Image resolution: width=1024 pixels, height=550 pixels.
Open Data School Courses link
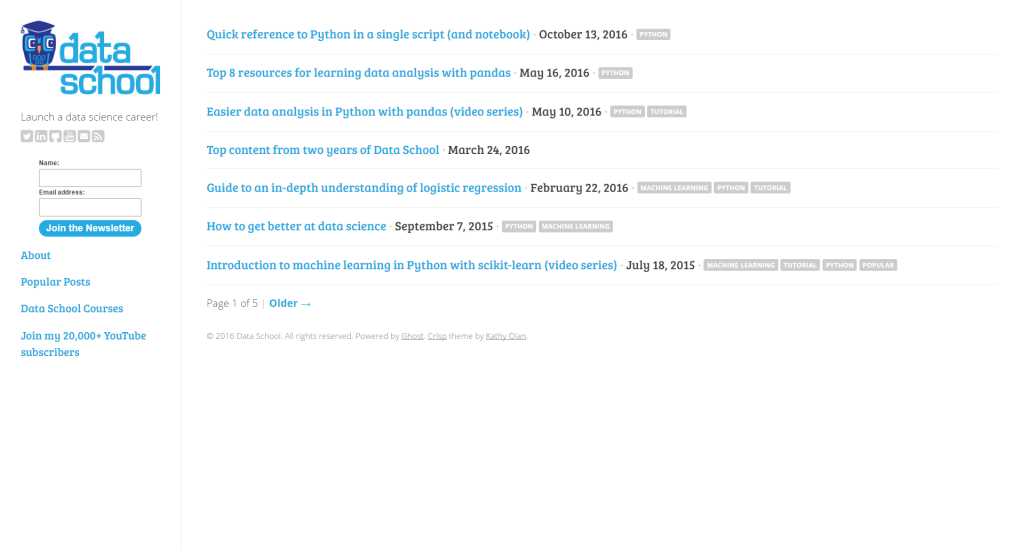pyautogui.click(x=72, y=309)
